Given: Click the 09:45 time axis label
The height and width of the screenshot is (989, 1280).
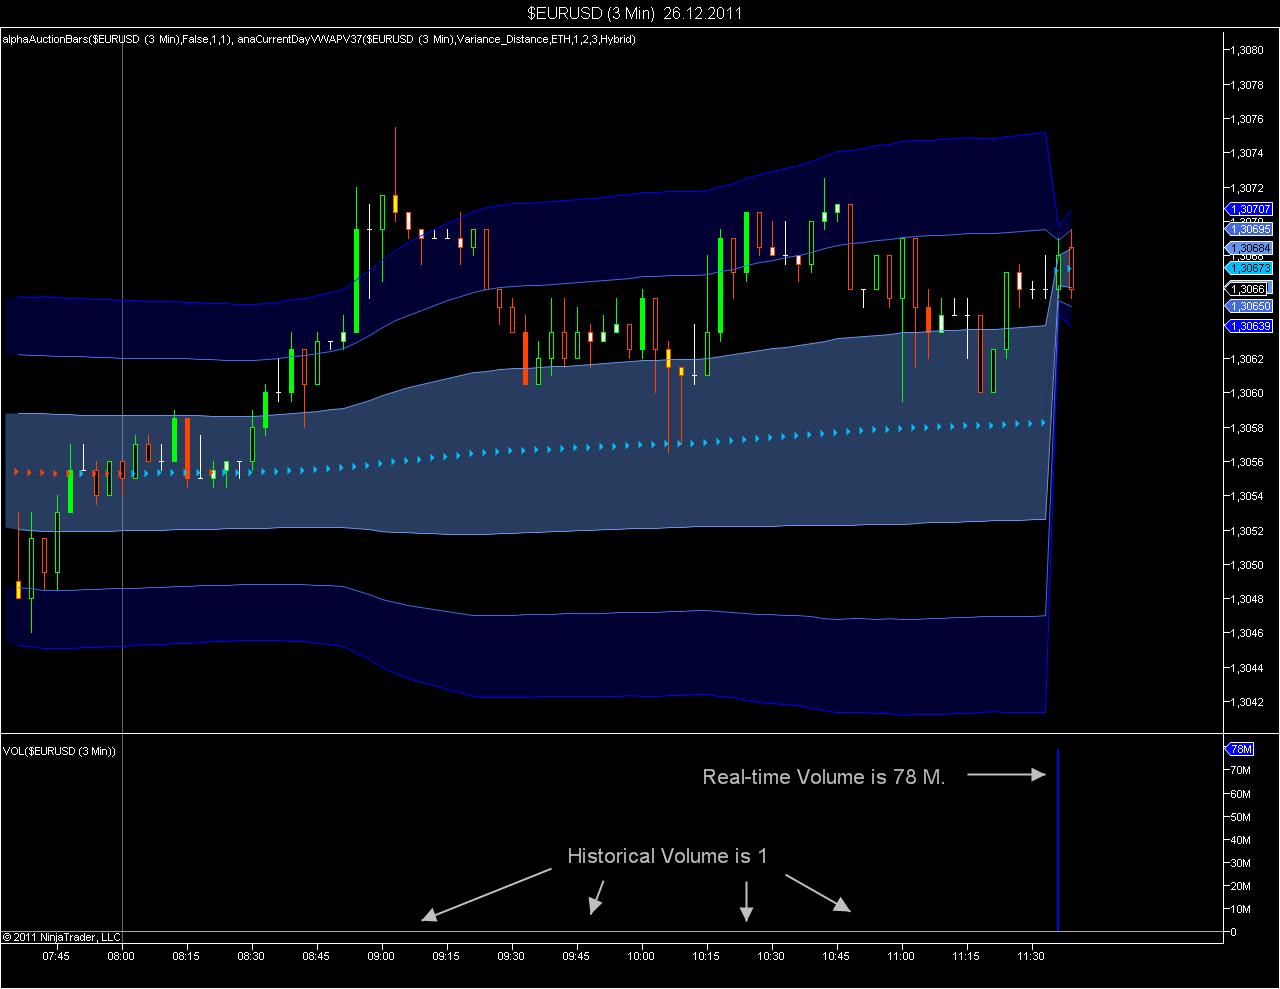Looking at the screenshot, I should coord(576,956).
